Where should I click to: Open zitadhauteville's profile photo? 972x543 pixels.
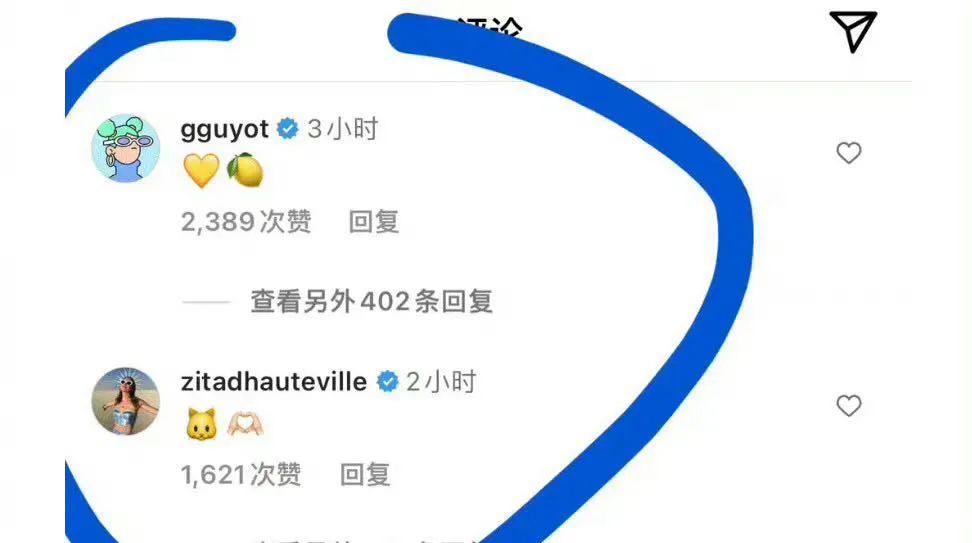click(126, 401)
